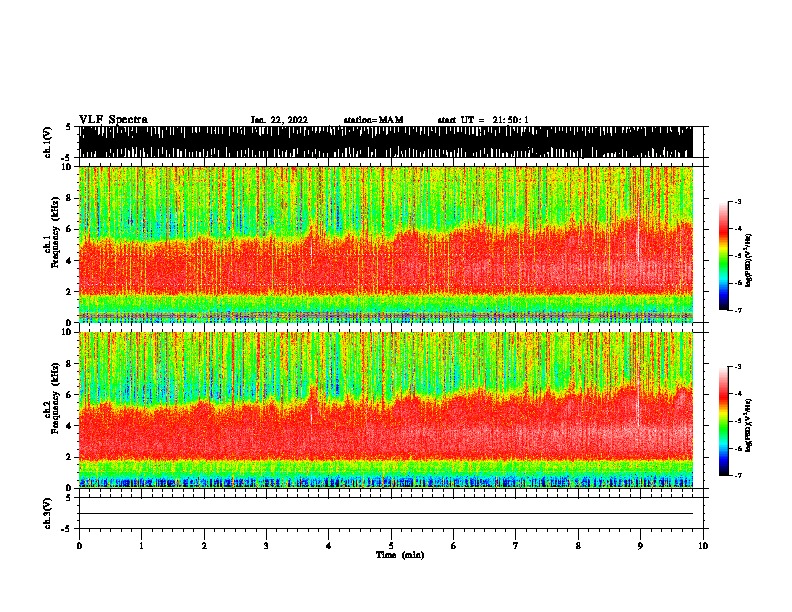792x612 pixels.
Task: Click the ch.2 spectrogram color scale bar
Action: 724,421
